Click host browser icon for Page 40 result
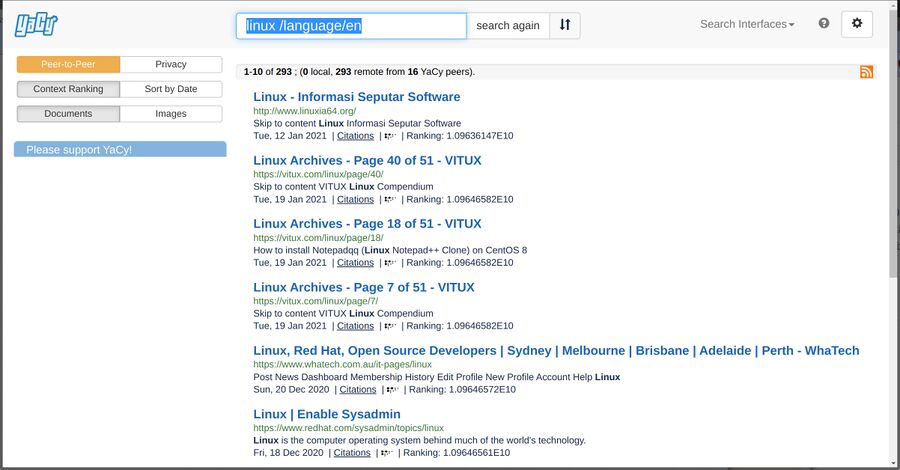900x470 pixels. 390,200
